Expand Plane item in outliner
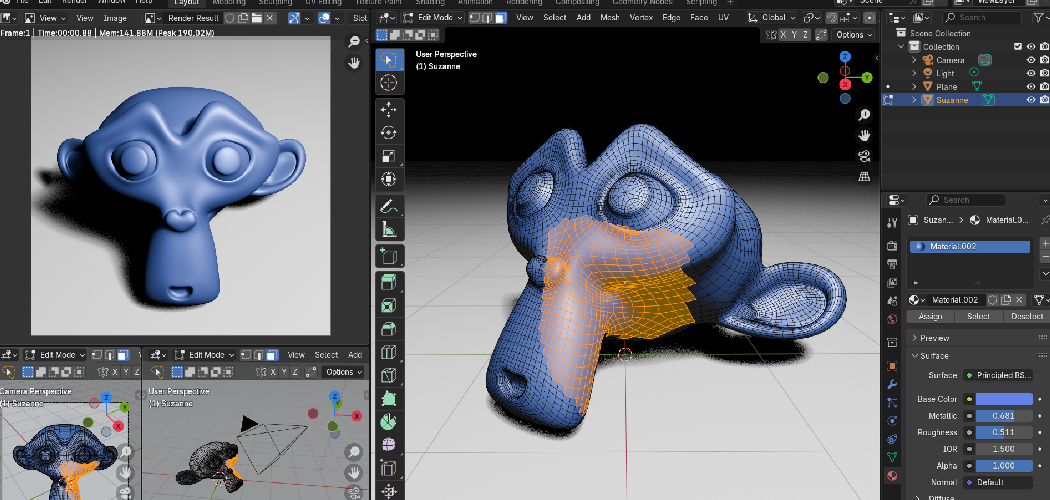The width and height of the screenshot is (1050, 500). coord(914,86)
